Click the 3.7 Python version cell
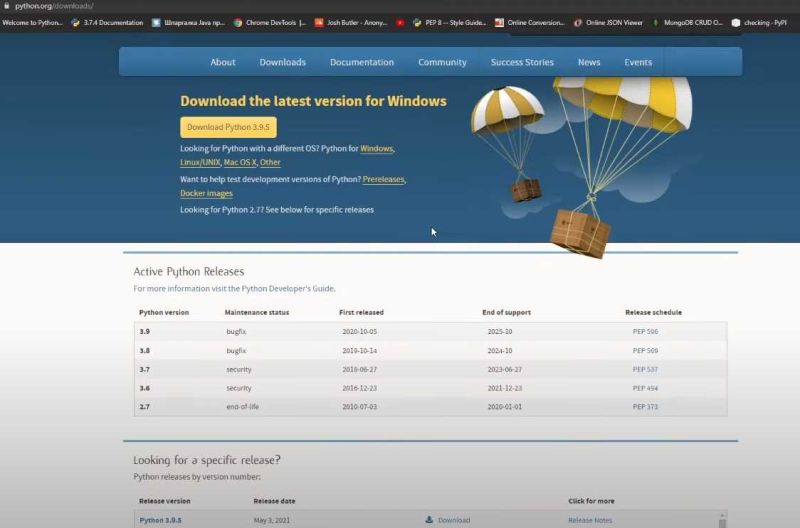The image size is (800, 528). 144,369
